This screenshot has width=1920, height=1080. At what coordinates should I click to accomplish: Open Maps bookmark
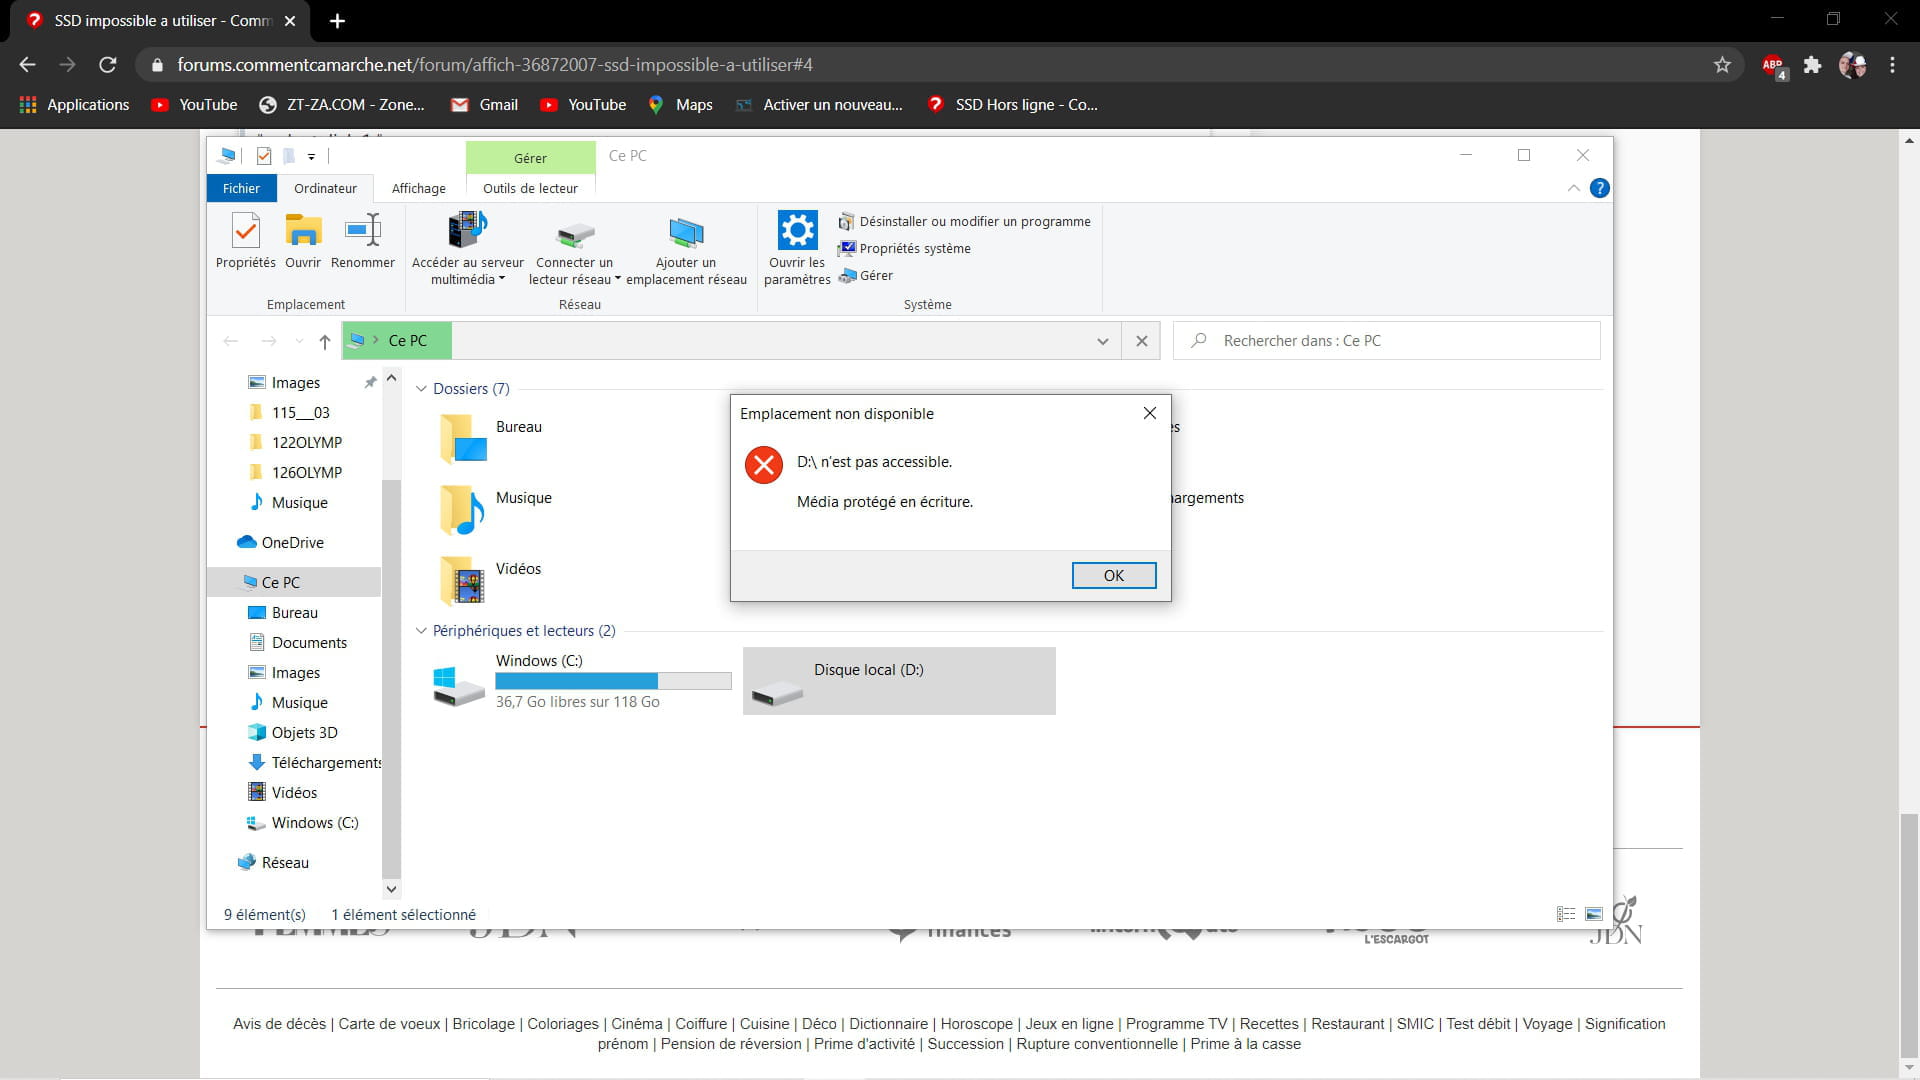(680, 105)
